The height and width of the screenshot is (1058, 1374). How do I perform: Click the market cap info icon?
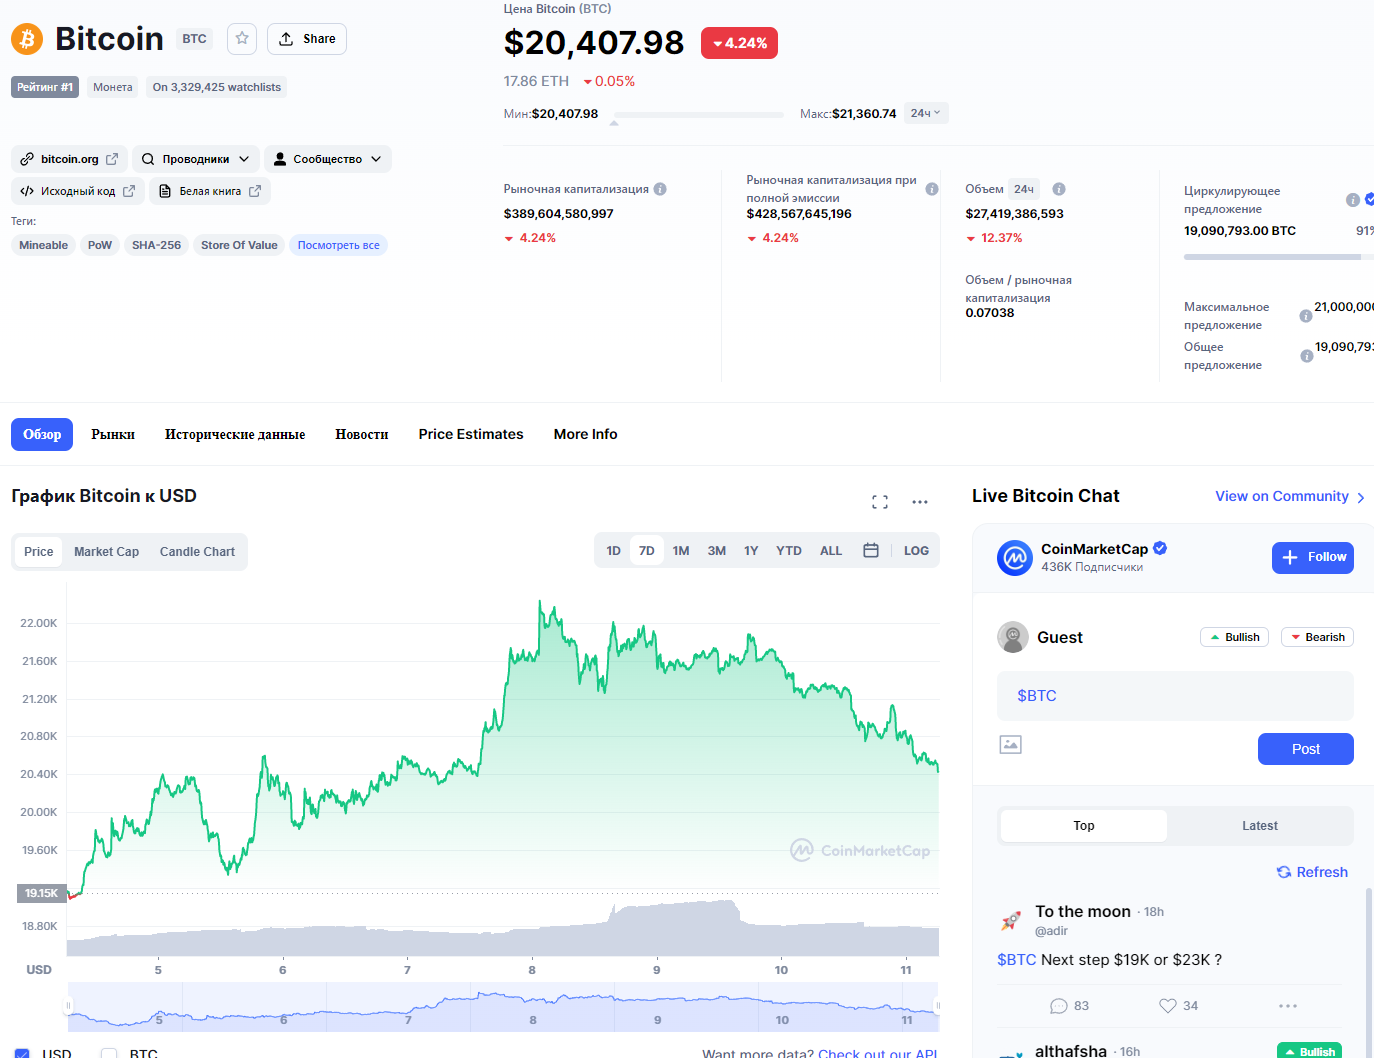[x=660, y=189]
